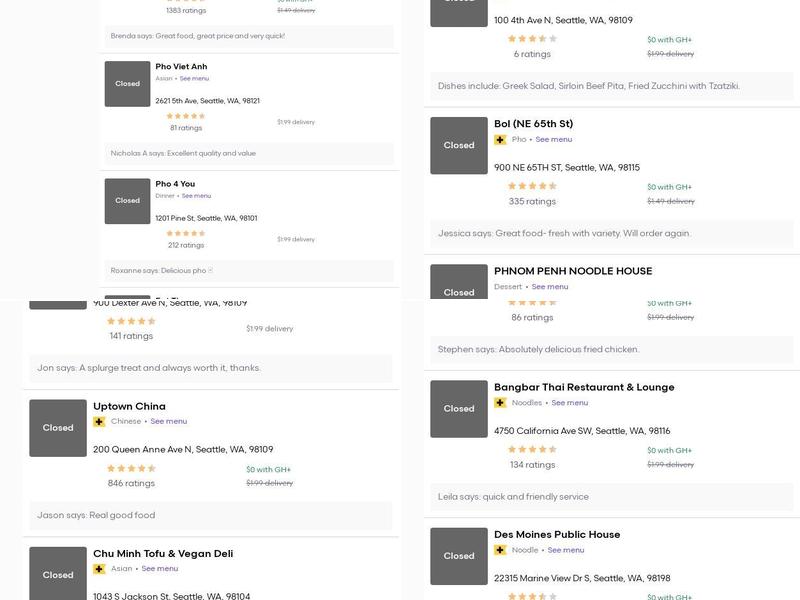View the menu for Uptown China
This screenshot has width=800, height=600.
pyautogui.click(x=169, y=422)
